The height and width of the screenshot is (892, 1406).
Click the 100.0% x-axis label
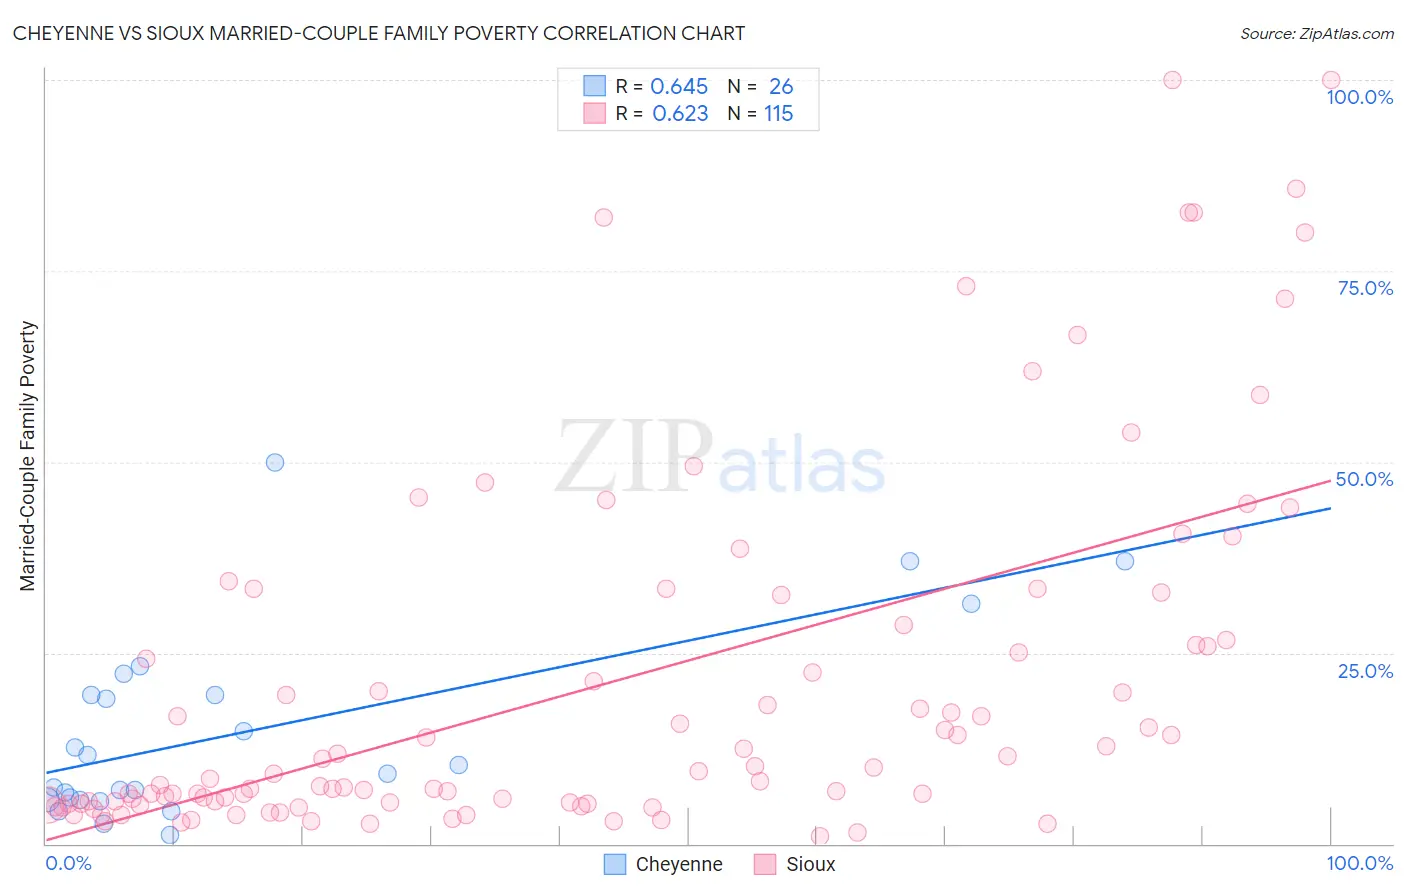click(1360, 863)
